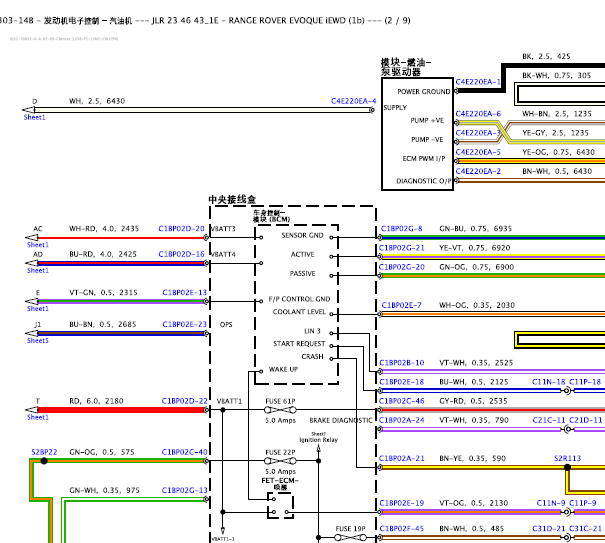
Task: Click connector link C1BP02G-21
Action: (401, 248)
